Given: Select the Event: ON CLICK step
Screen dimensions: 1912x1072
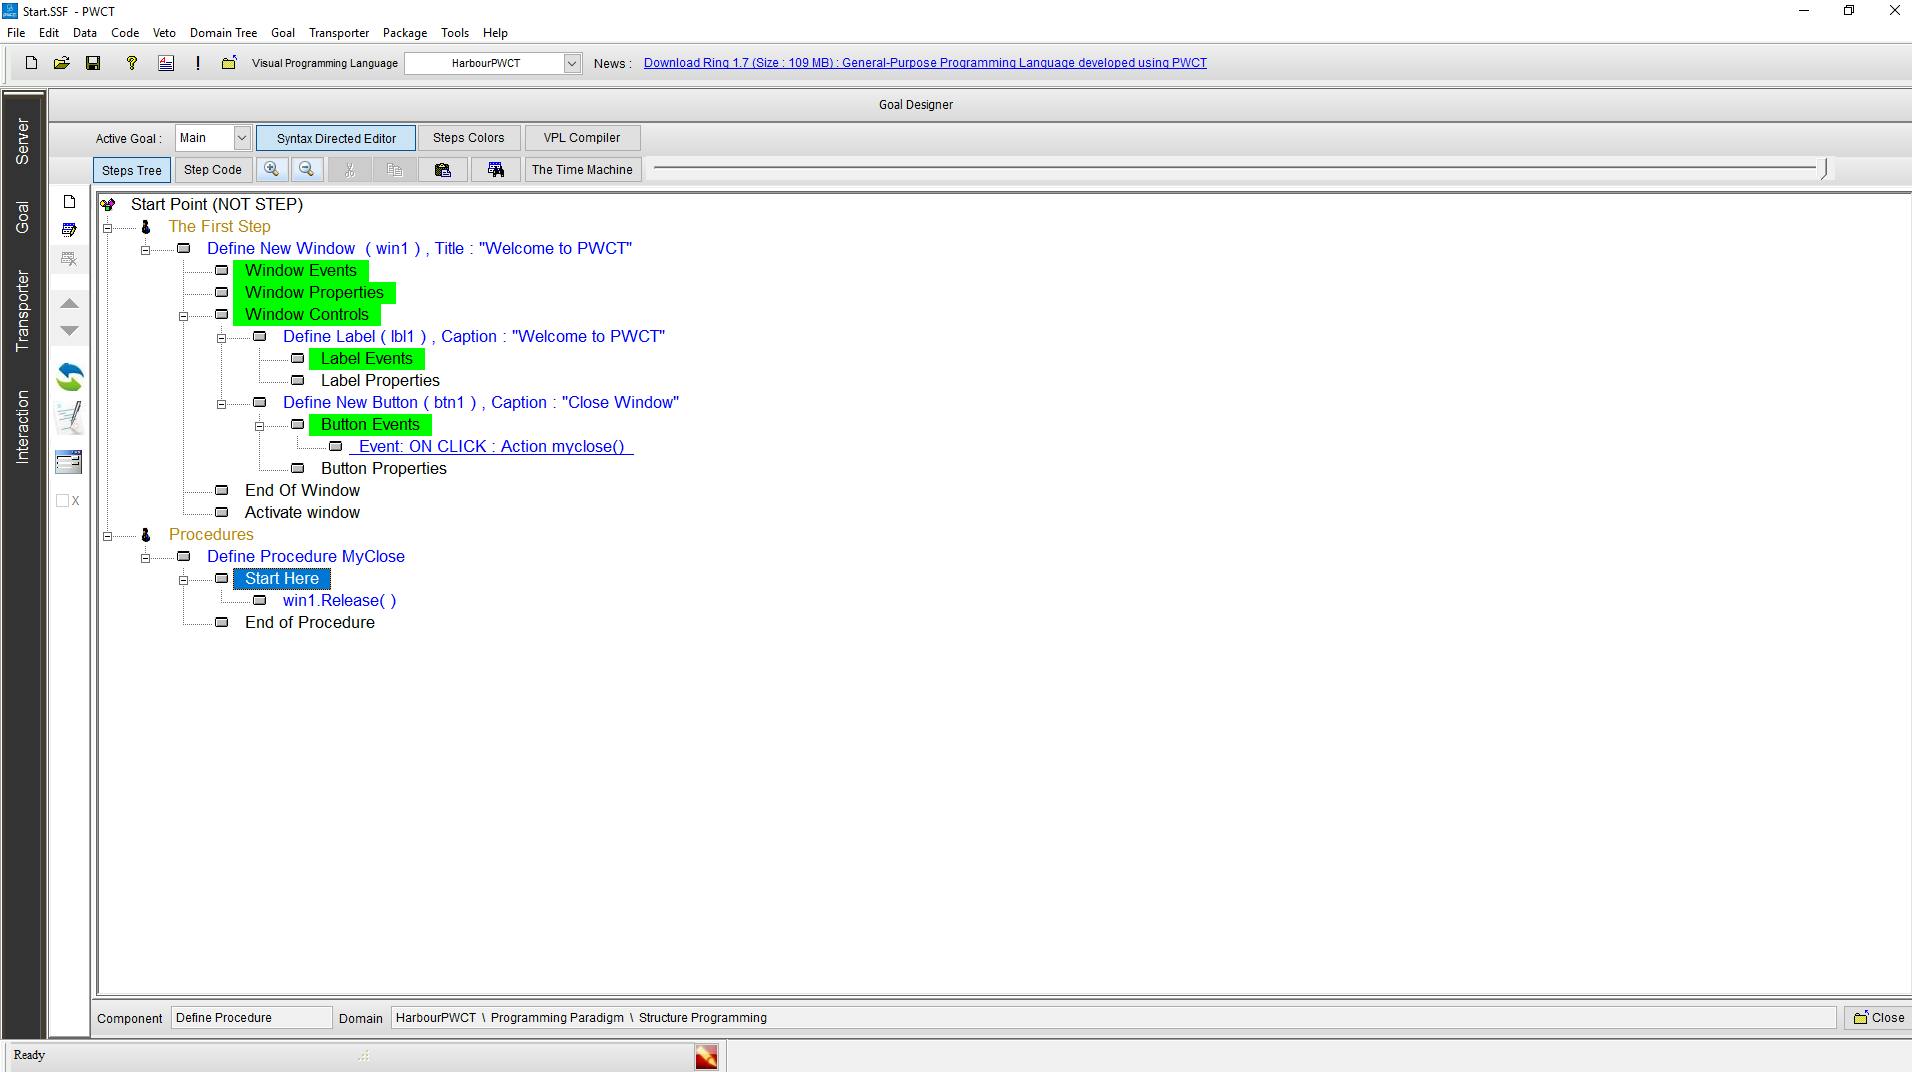Looking at the screenshot, I should (491, 447).
